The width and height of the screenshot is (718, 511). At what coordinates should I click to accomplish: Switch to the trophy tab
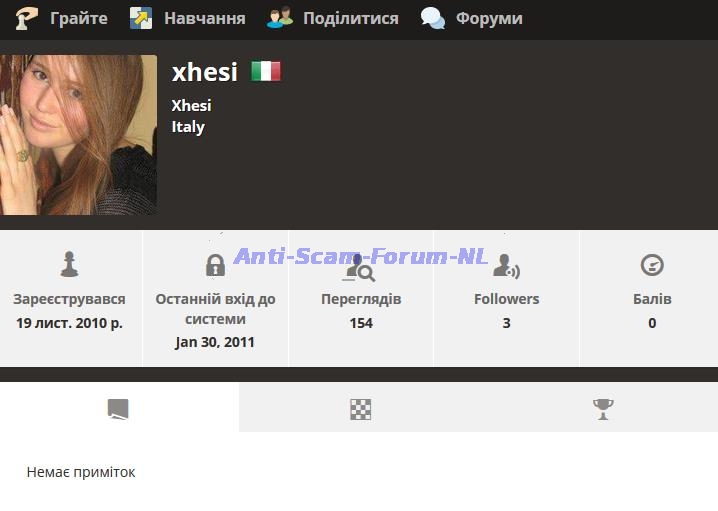[x=603, y=409]
